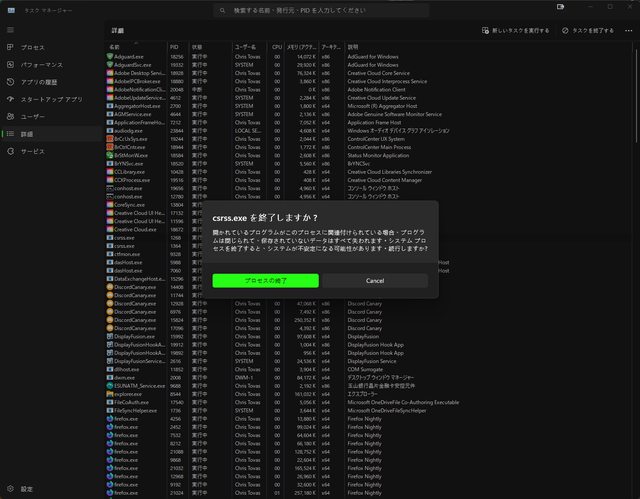Image resolution: width=640 pixels, height=499 pixels.
Task: Open the パフォーマンス (Performance) page
Action: pyautogui.click(x=40, y=62)
